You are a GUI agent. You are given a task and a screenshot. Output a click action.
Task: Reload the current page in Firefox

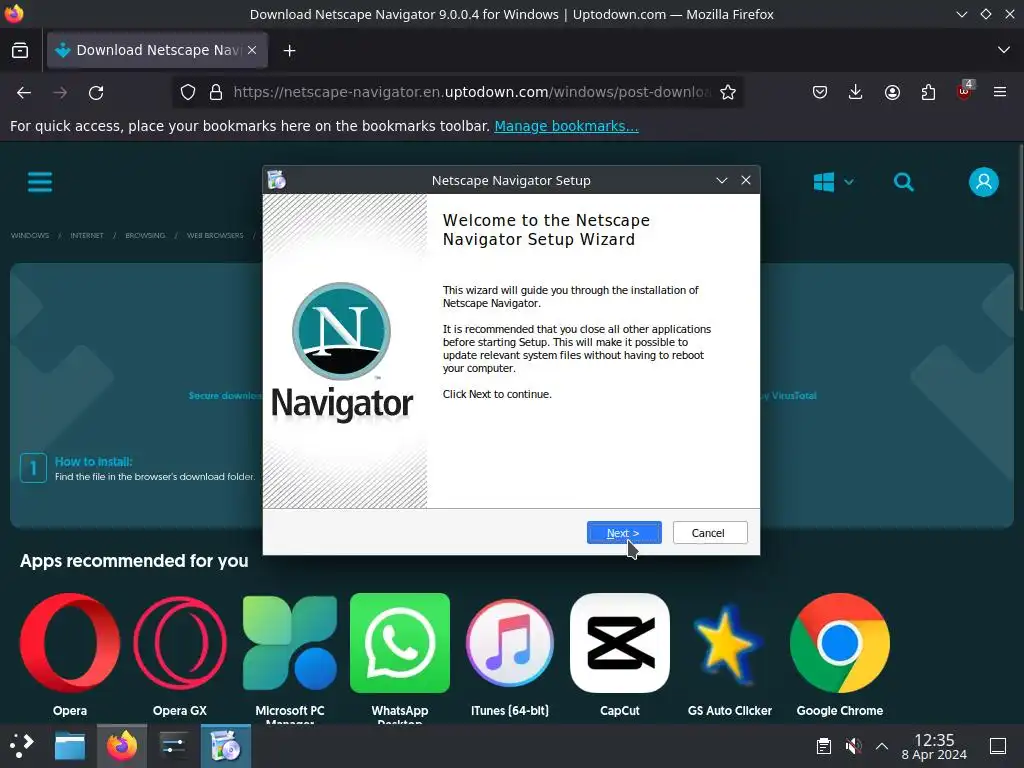[x=96, y=93]
